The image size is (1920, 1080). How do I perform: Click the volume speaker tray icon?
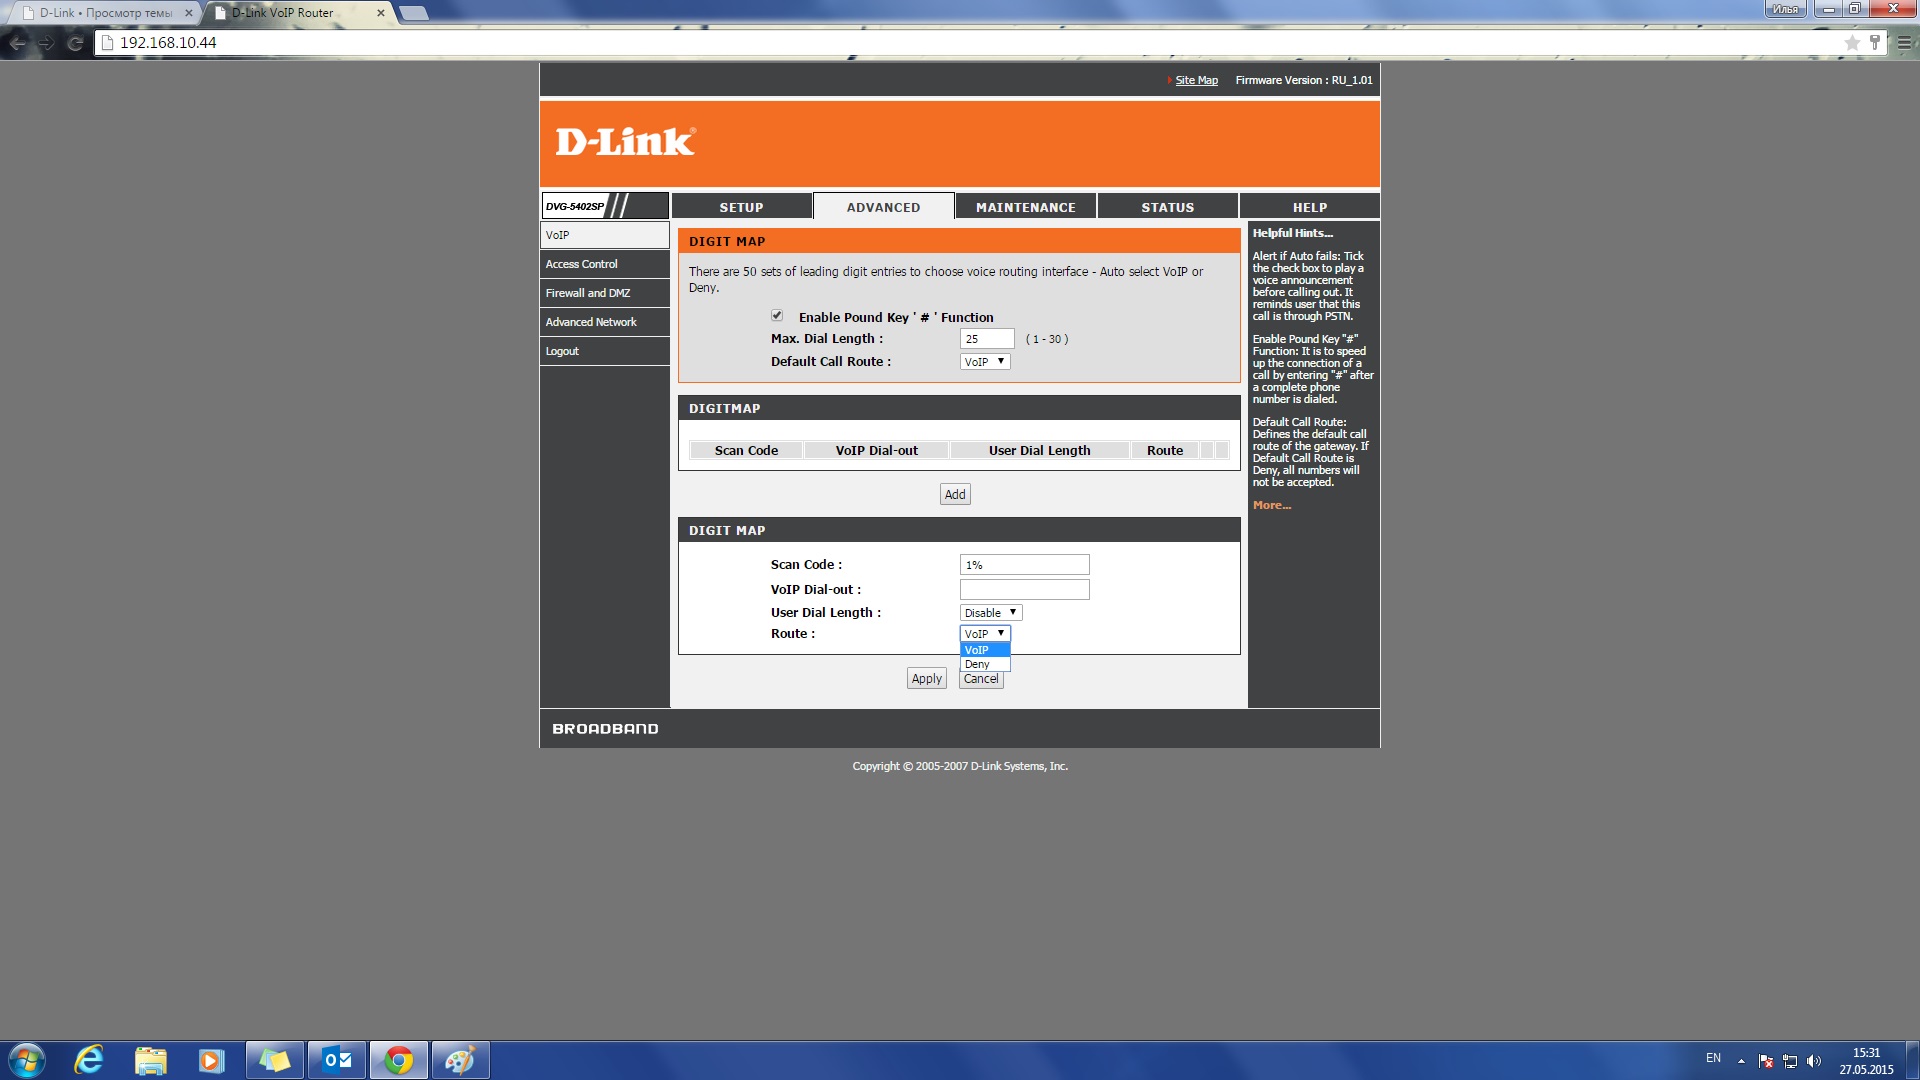(x=1814, y=1061)
